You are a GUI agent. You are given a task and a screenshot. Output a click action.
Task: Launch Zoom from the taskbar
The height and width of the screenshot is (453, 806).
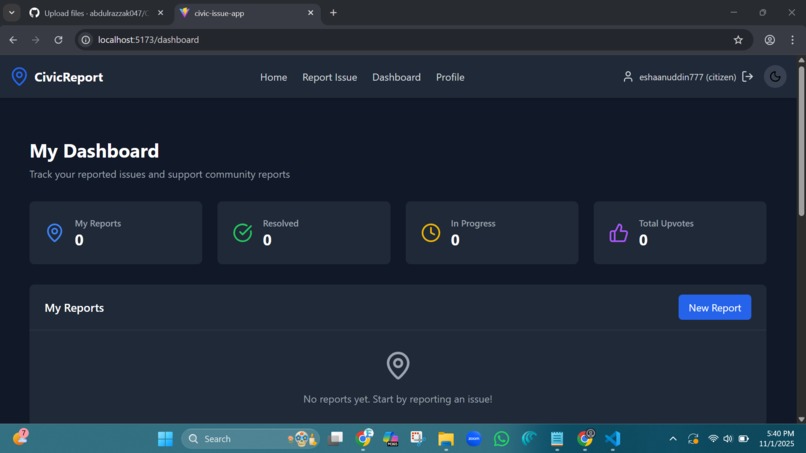click(x=473, y=439)
